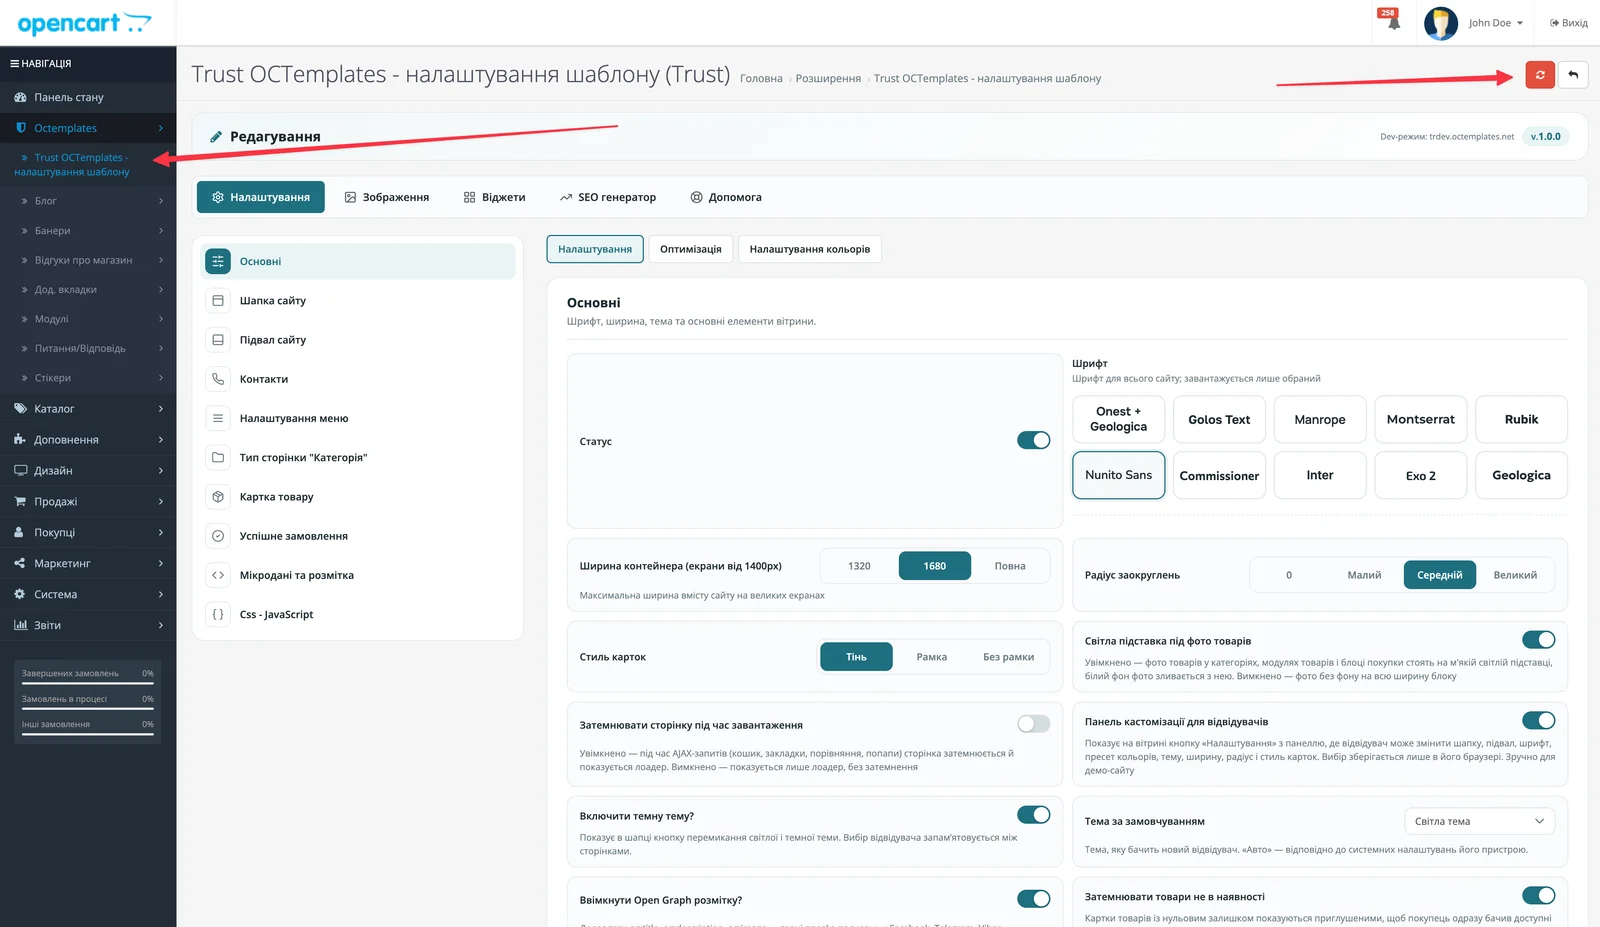The image size is (1600, 927).
Task: Choose the Rubik font button
Action: [x=1522, y=420]
